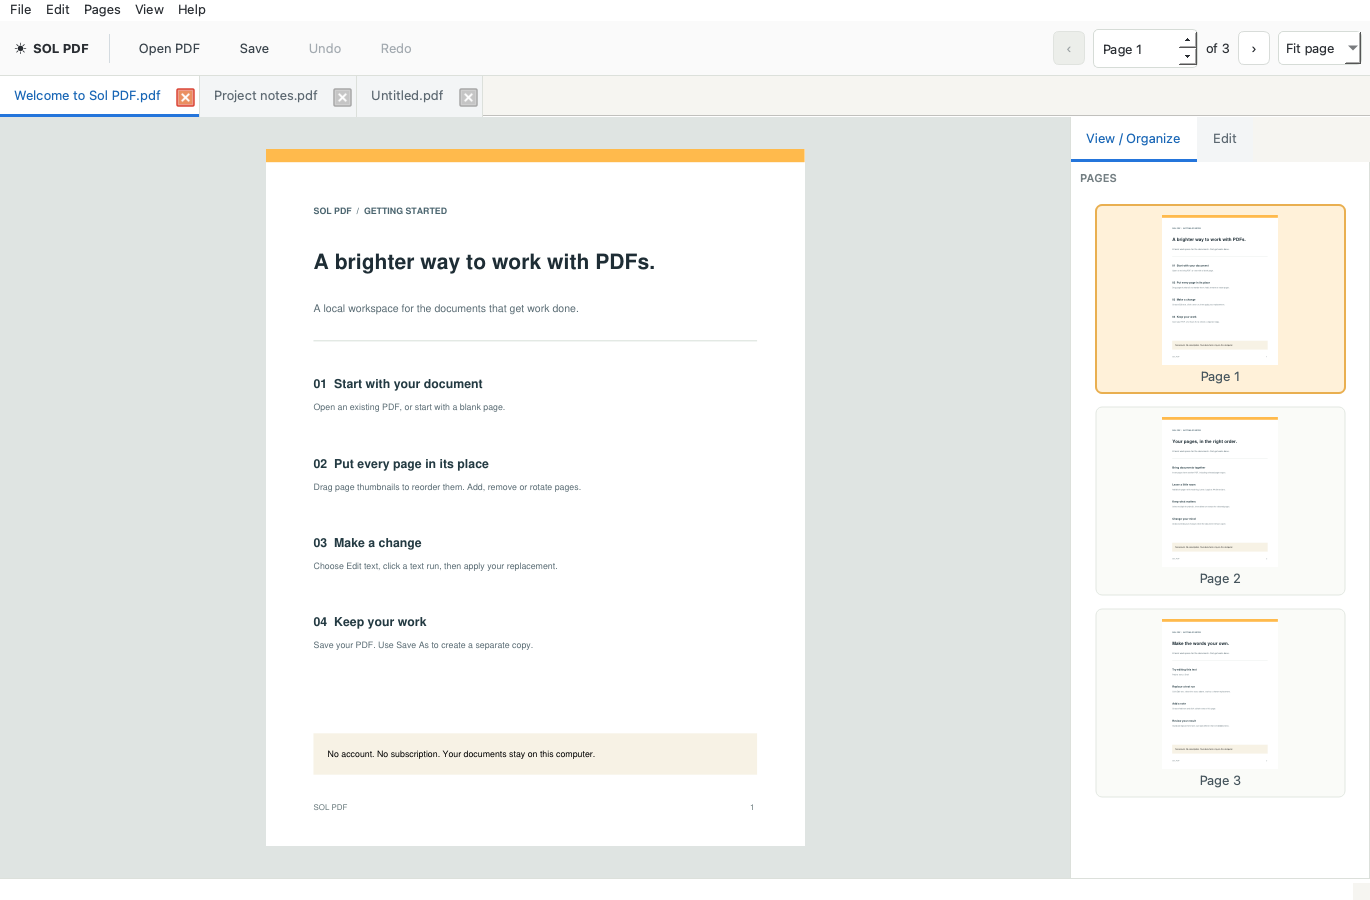Click the 'No account. No subscription.' note text
The height and width of the screenshot is (900, 1370).
(461, 754)
